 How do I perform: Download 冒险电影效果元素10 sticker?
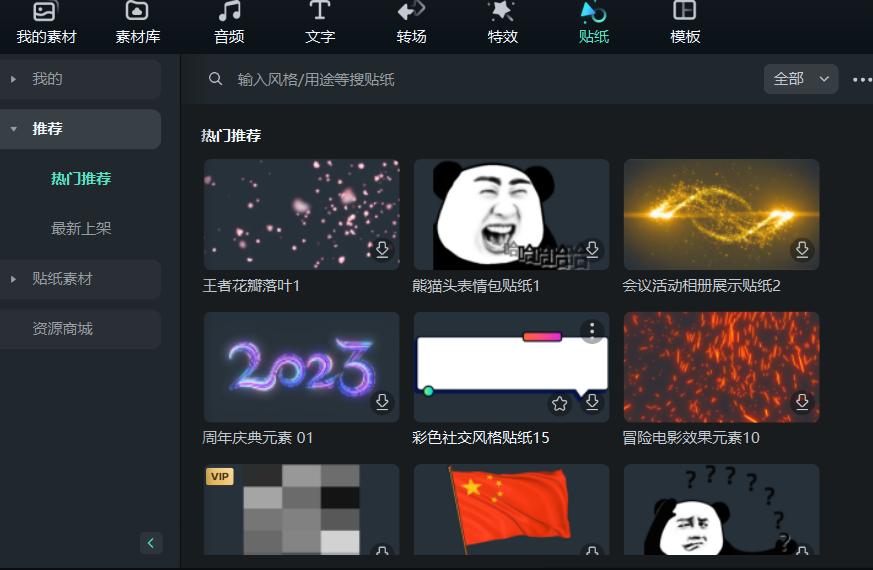[x=802, y=402]
